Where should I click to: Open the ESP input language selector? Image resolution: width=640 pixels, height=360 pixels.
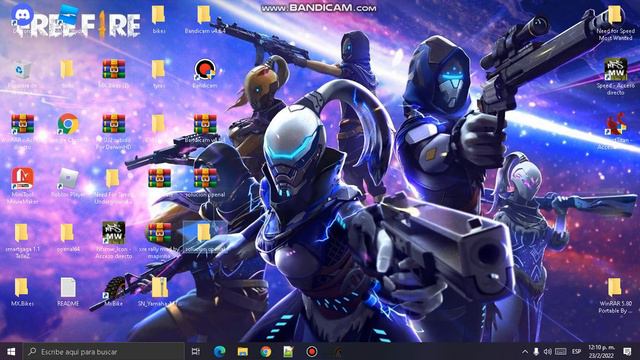(x=576, y=351)
